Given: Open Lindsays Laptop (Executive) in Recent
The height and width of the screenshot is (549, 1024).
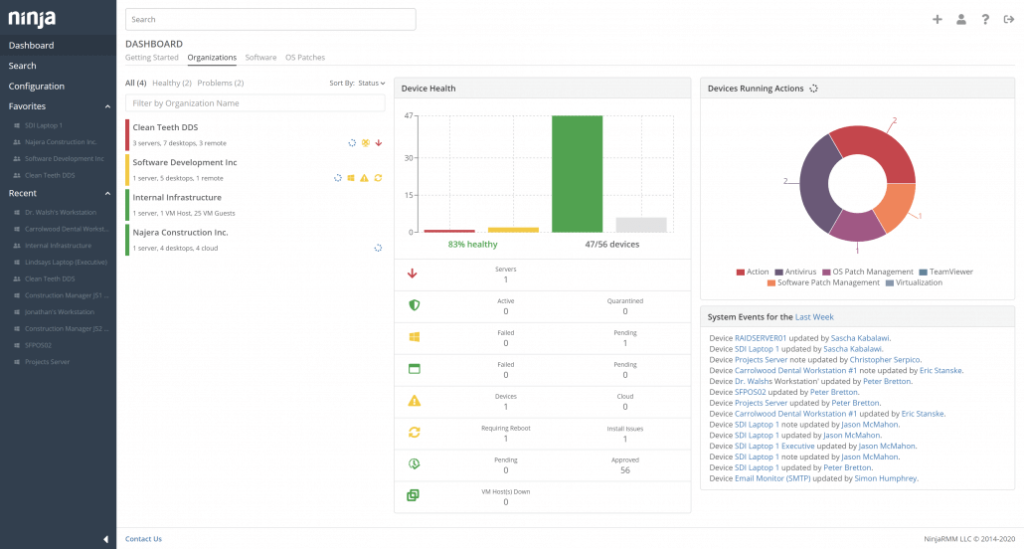Looking at the screenshot, I should click(65, 262).
